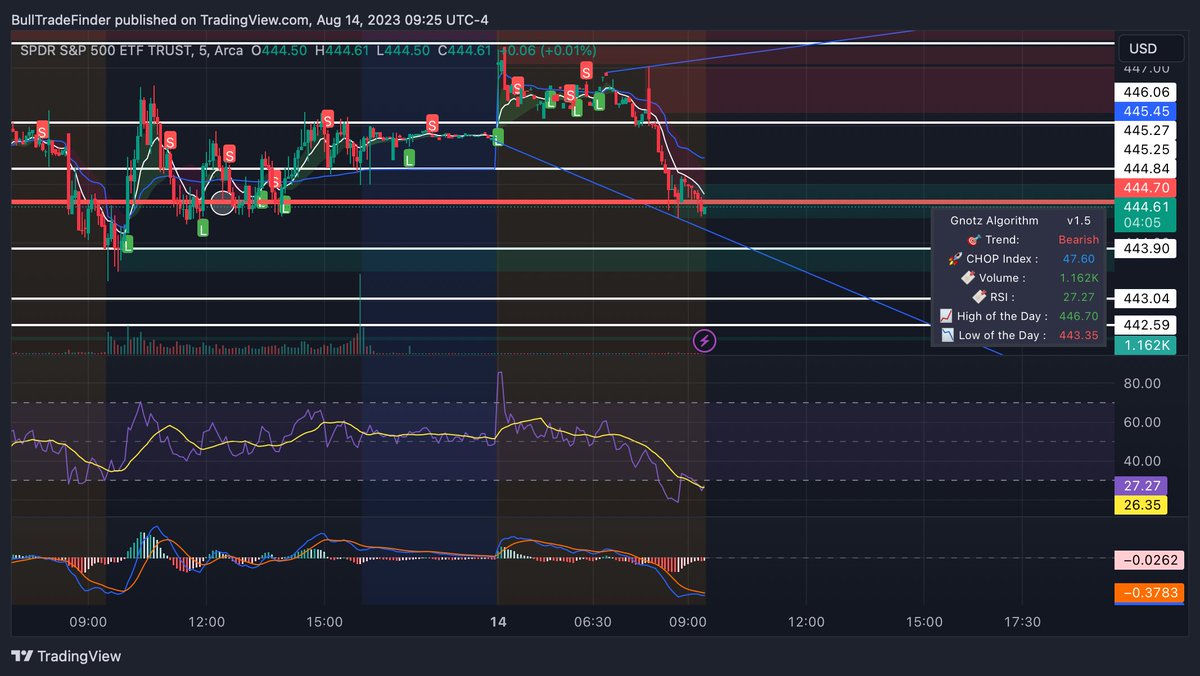The height and width of the screenshot is (676, 1200).
Task: Click the orange −0.3783 MACD signal label
Action: [x=1150, y=593]
